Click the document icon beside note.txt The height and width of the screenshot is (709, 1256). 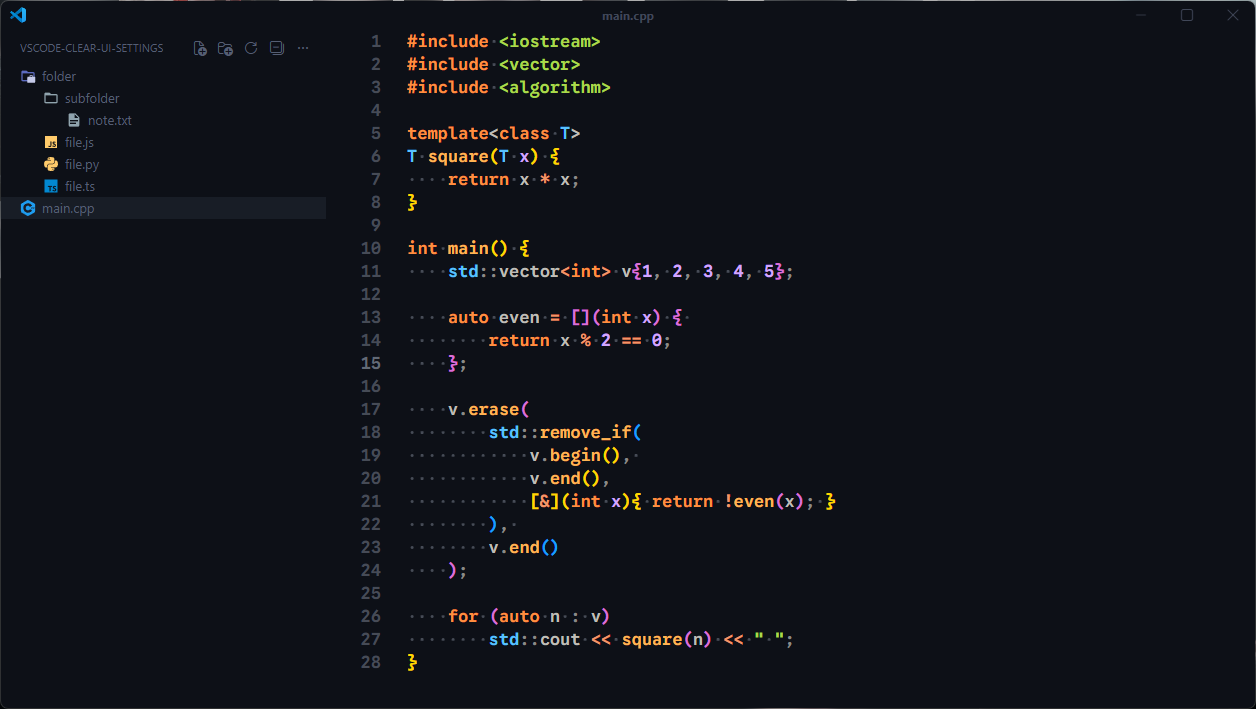pyautogui.click(x=74, y=120)
